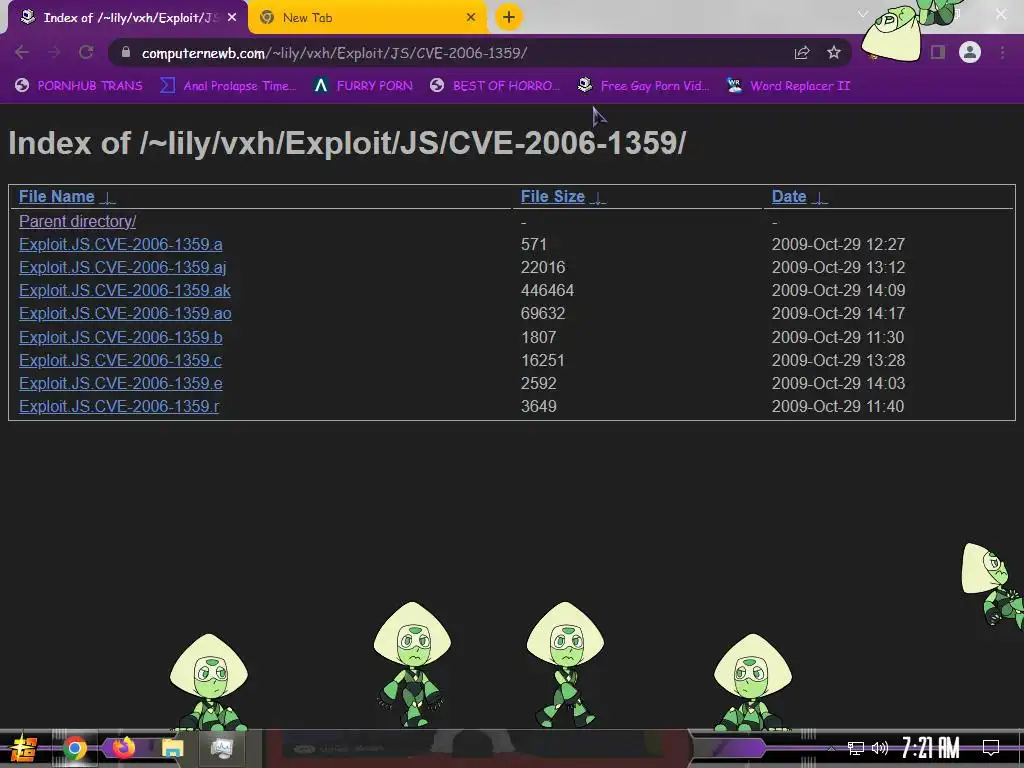Open the share page icon in address bar
1024x768 pixels.
click(802, 53)
